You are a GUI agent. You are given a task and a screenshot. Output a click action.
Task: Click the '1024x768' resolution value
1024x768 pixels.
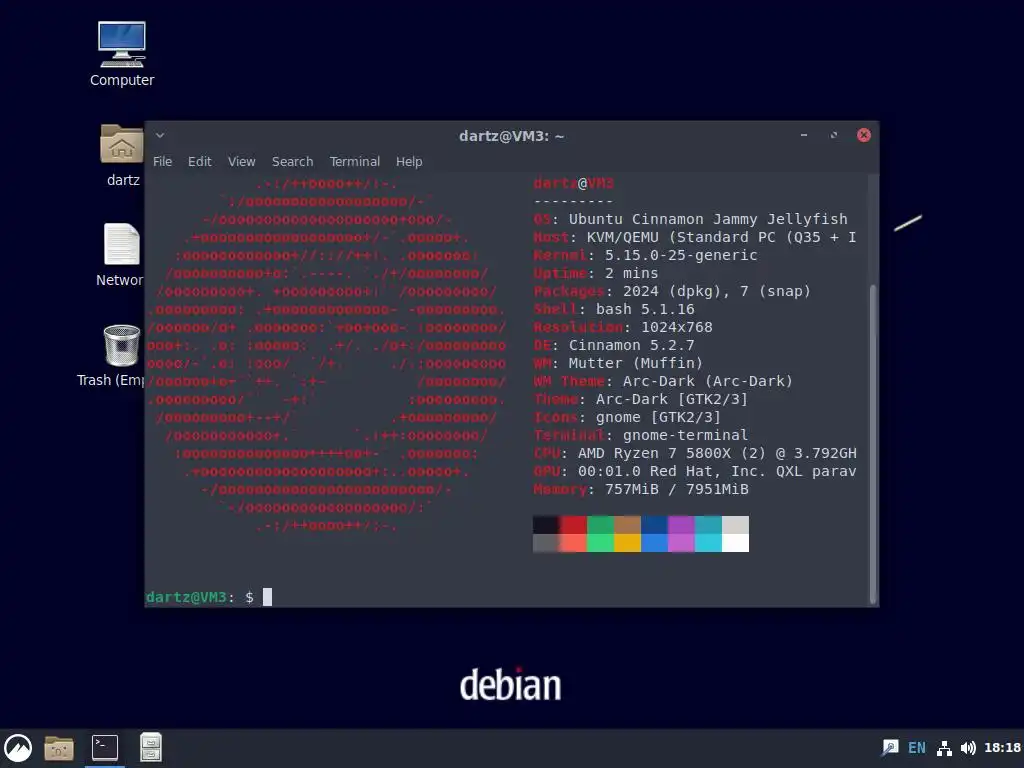tap(677, 327)
